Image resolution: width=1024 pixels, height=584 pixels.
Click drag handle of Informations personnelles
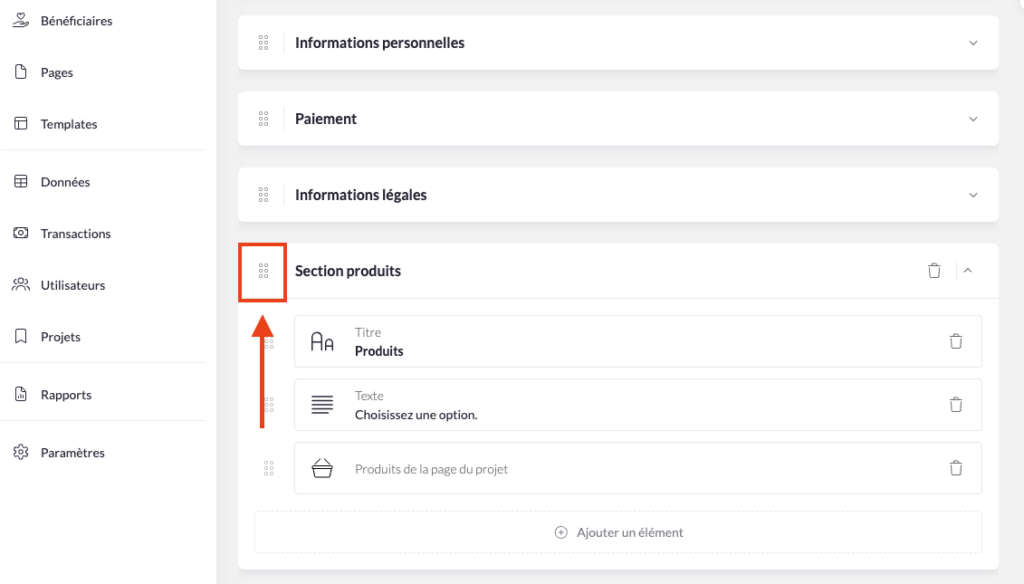click(x=263, y=43)
